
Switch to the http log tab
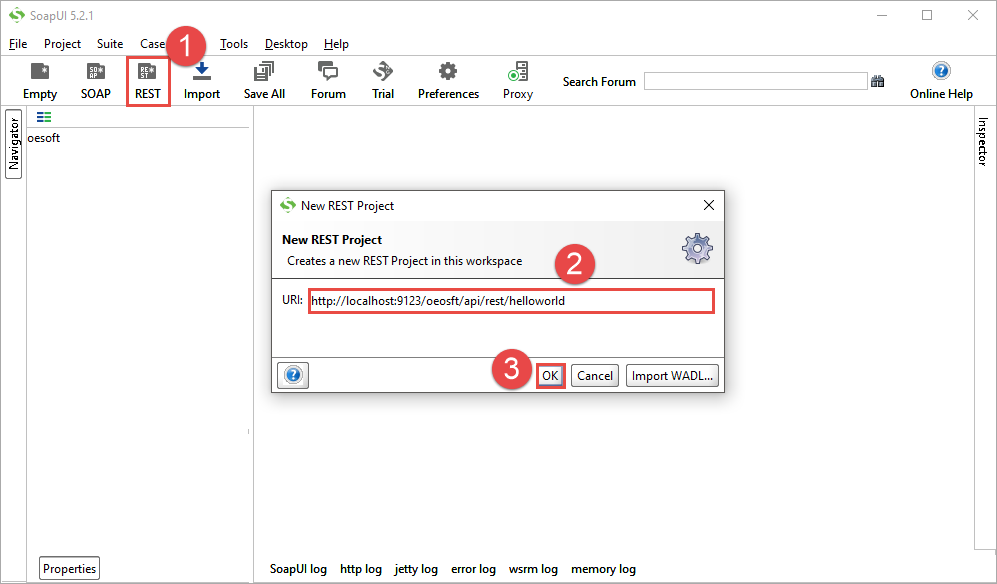tap(361, 569)
